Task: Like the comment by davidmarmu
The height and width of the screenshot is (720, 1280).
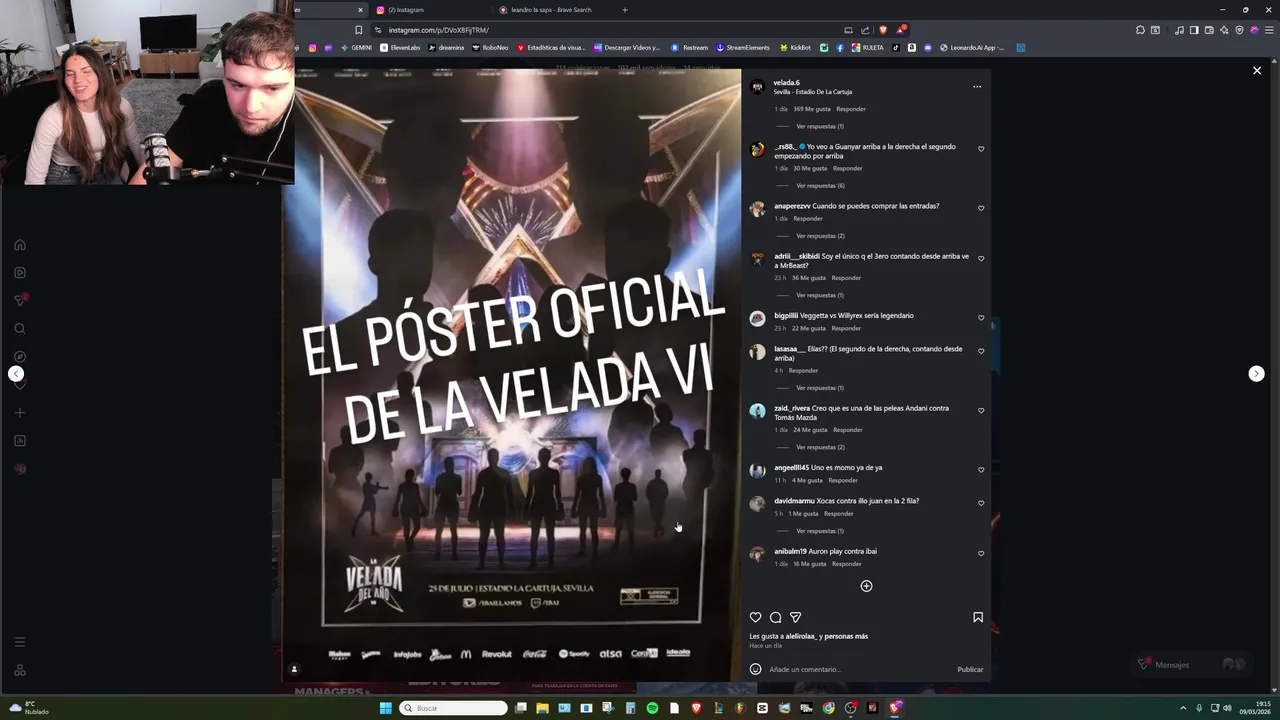Action: (981, 503)
